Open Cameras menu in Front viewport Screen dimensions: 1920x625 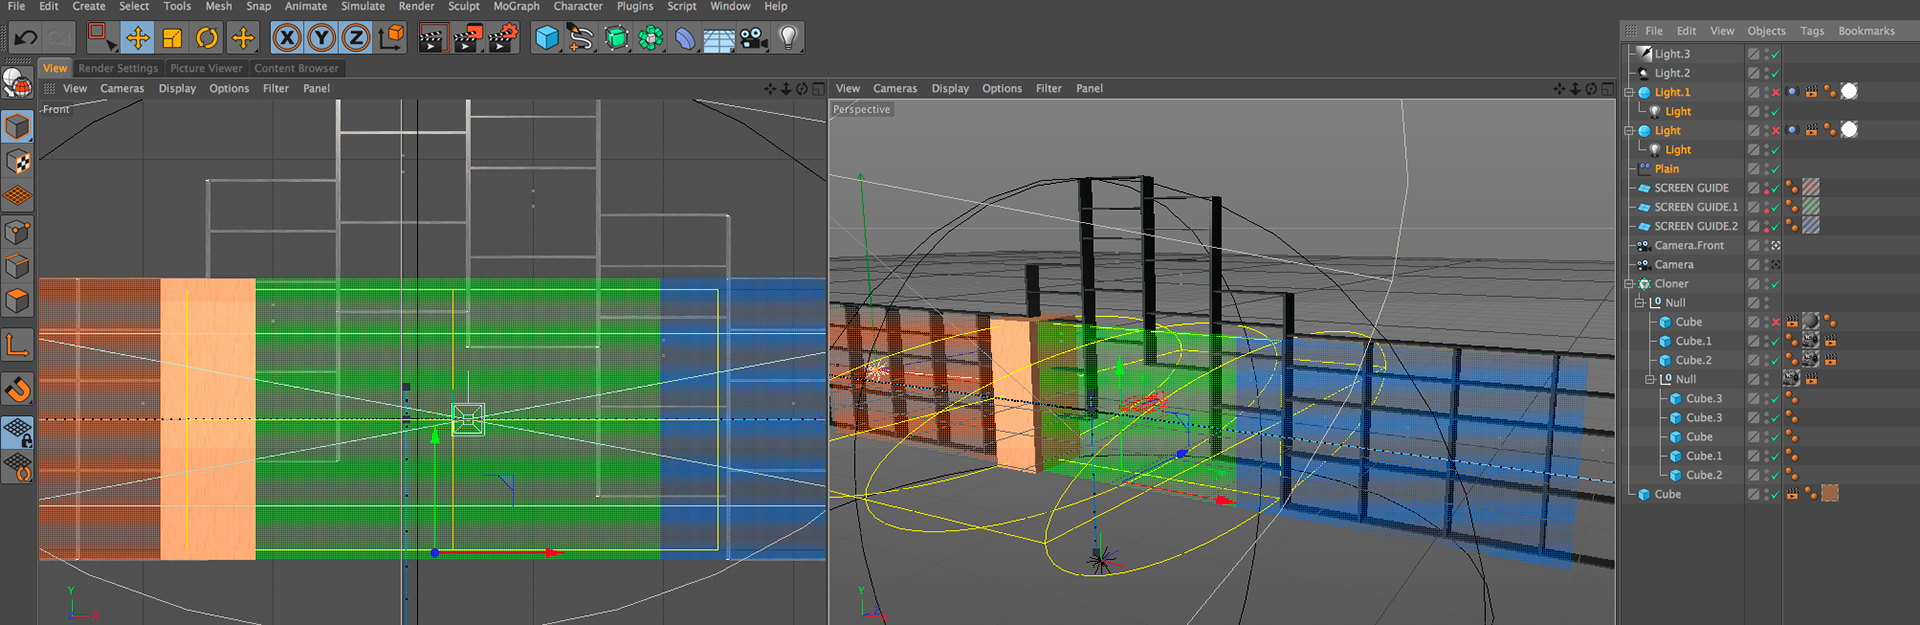click(x=122, y=89)
